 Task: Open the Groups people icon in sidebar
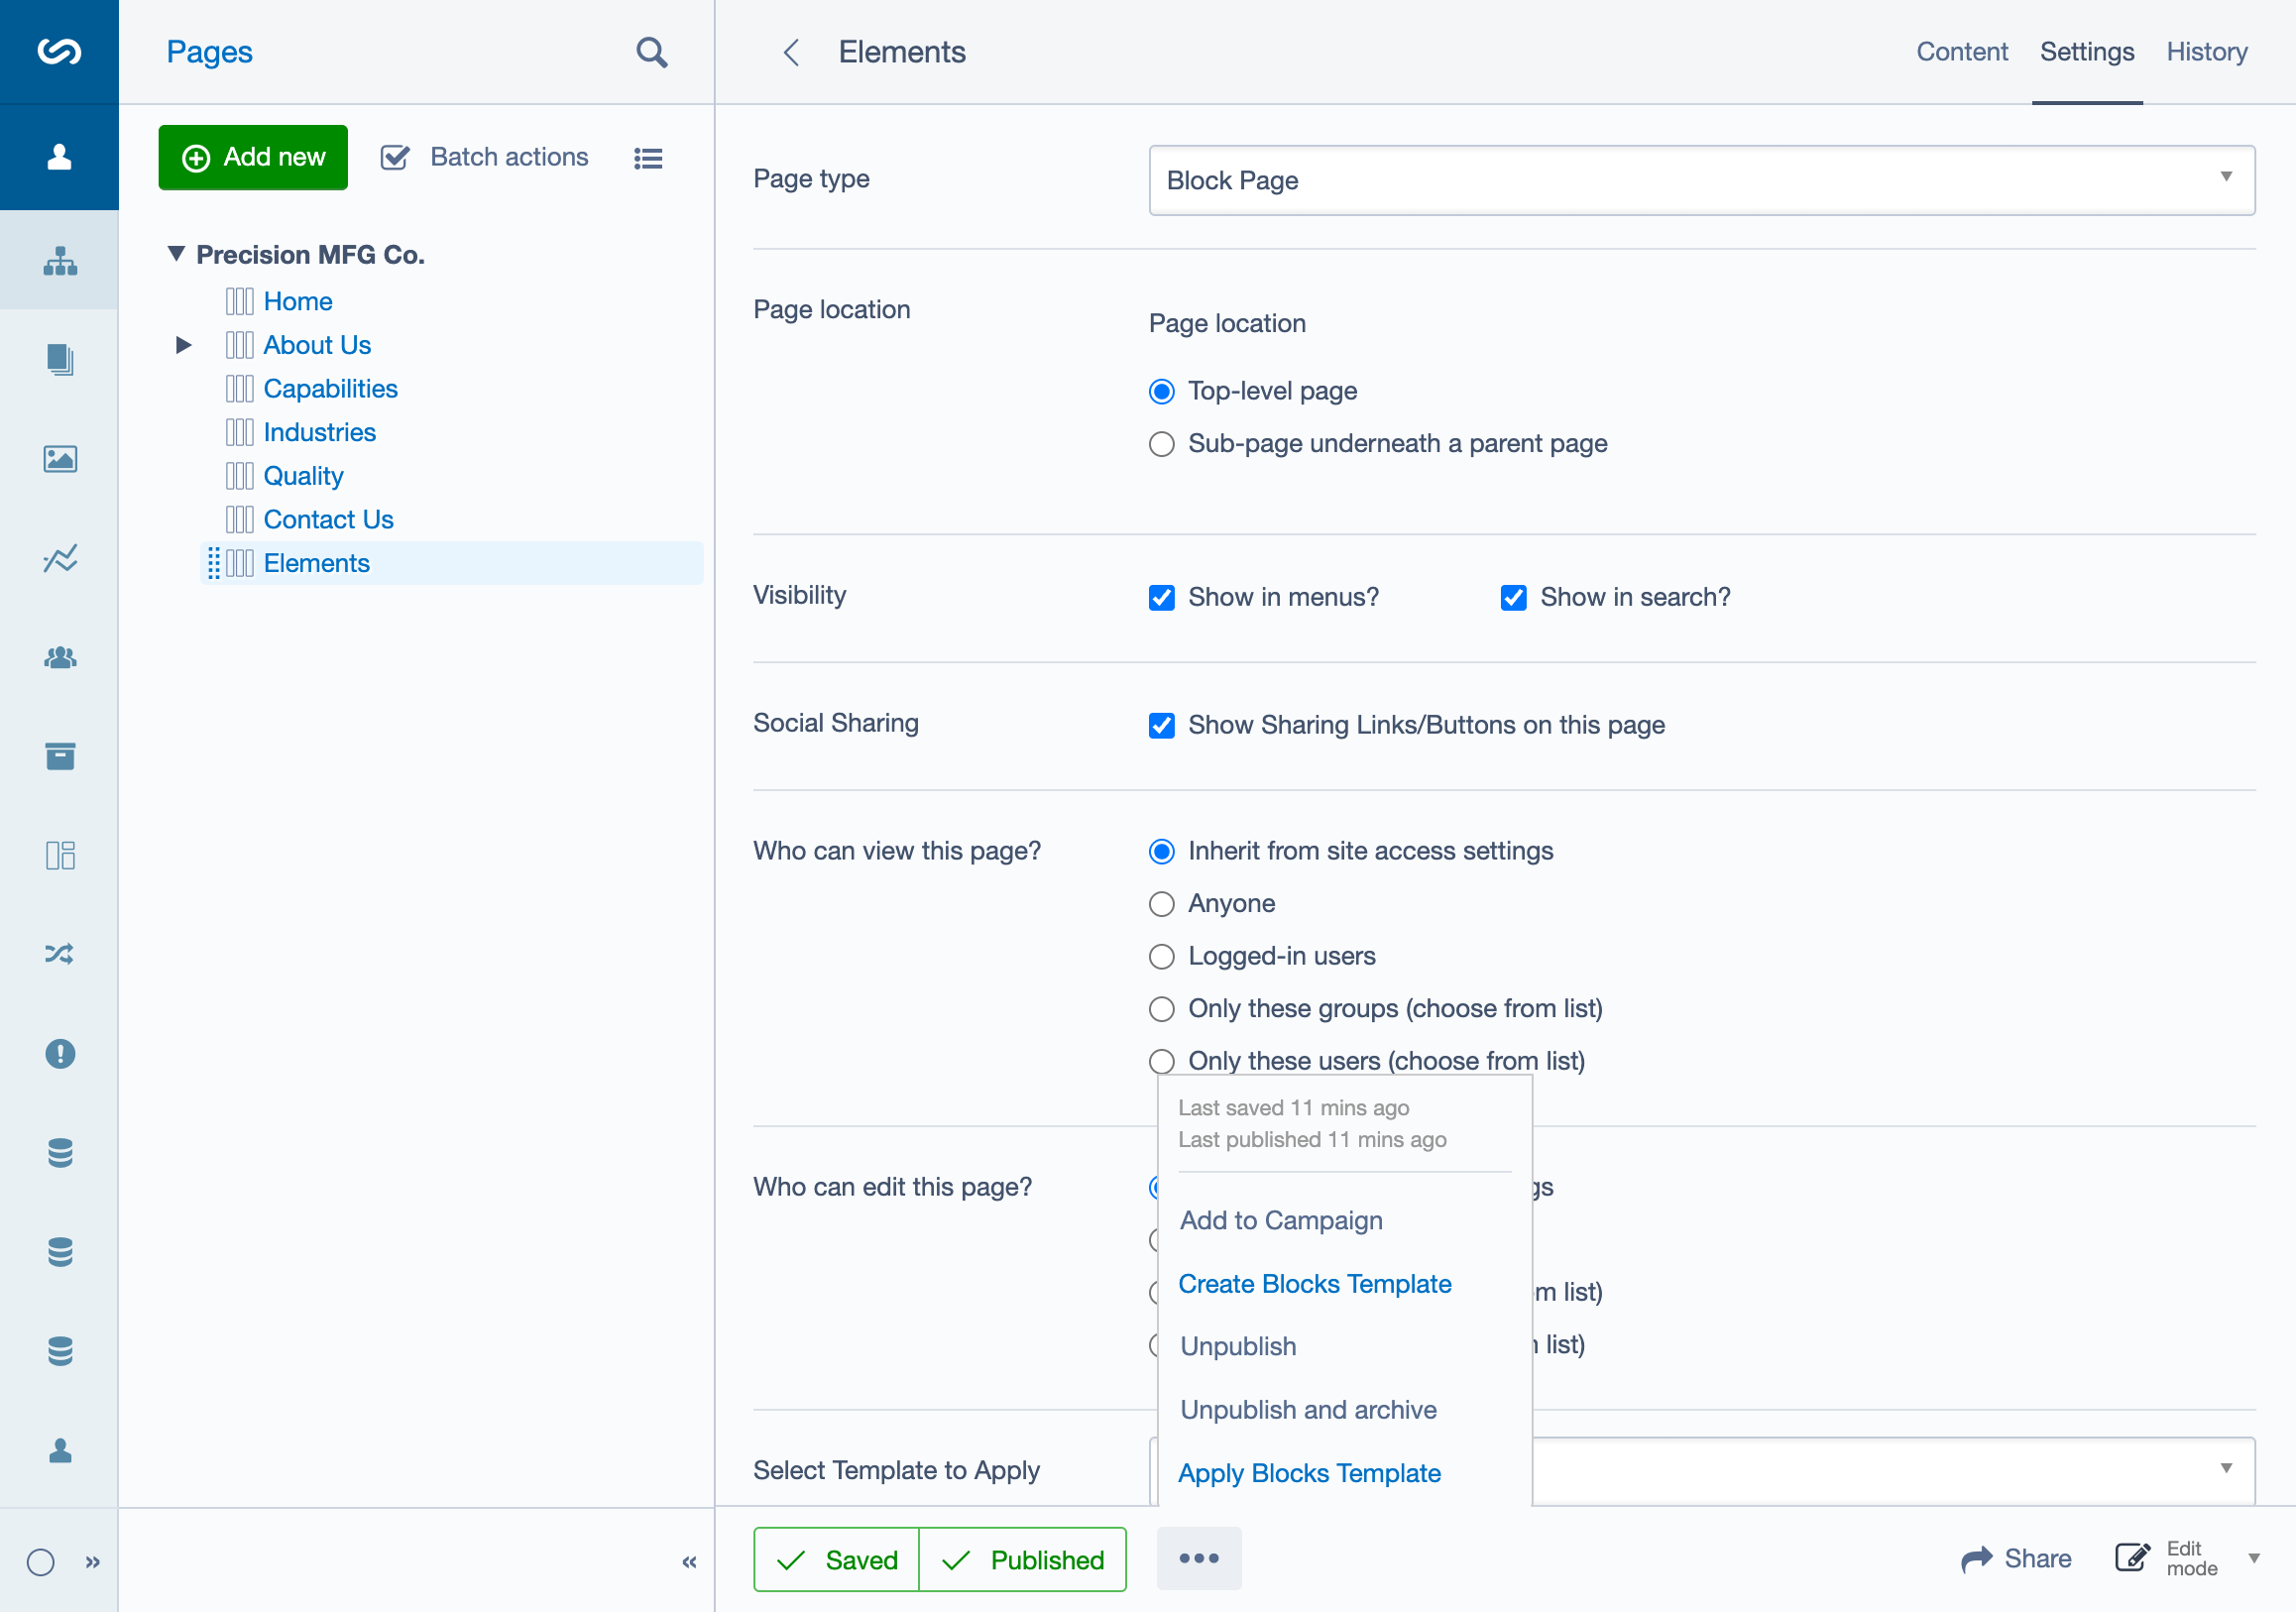click(x=60, y=657)
